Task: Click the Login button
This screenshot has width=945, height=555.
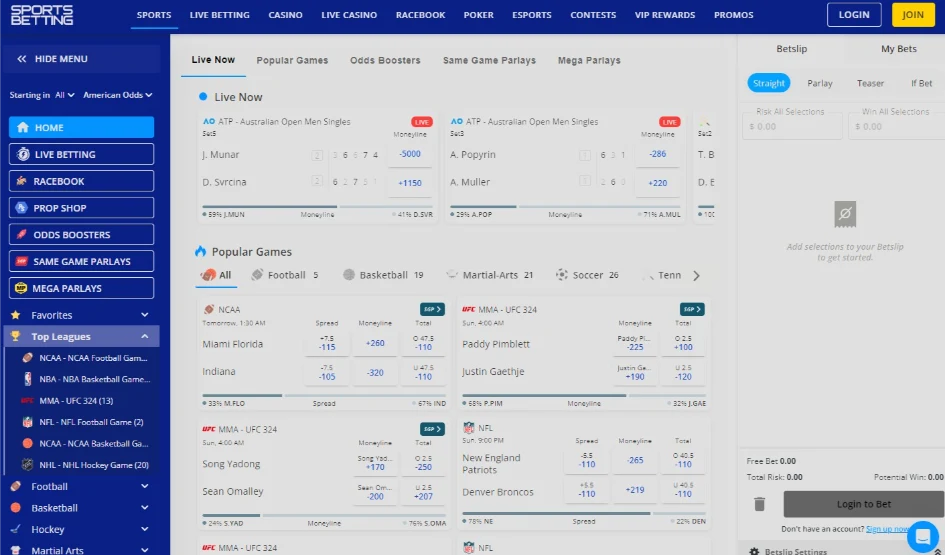Action: (854, 15)
